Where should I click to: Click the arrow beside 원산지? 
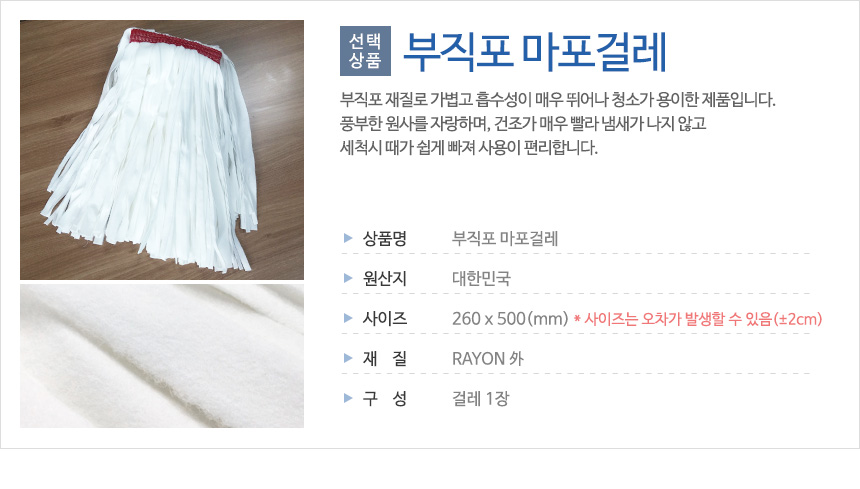click(348, 278)
